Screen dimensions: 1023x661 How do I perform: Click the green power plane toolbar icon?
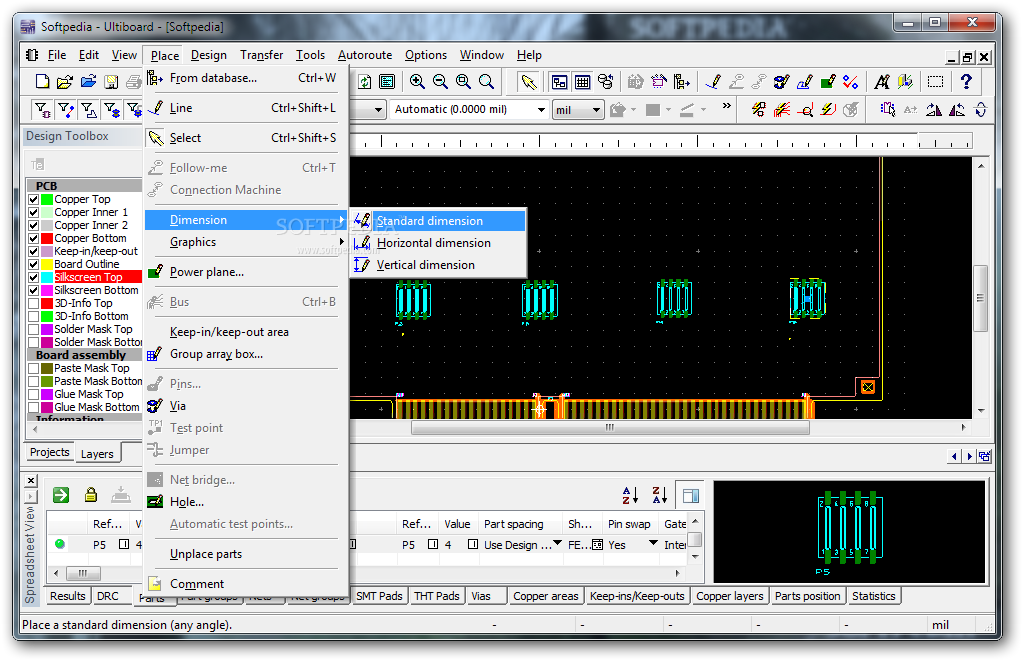(827, 82)
